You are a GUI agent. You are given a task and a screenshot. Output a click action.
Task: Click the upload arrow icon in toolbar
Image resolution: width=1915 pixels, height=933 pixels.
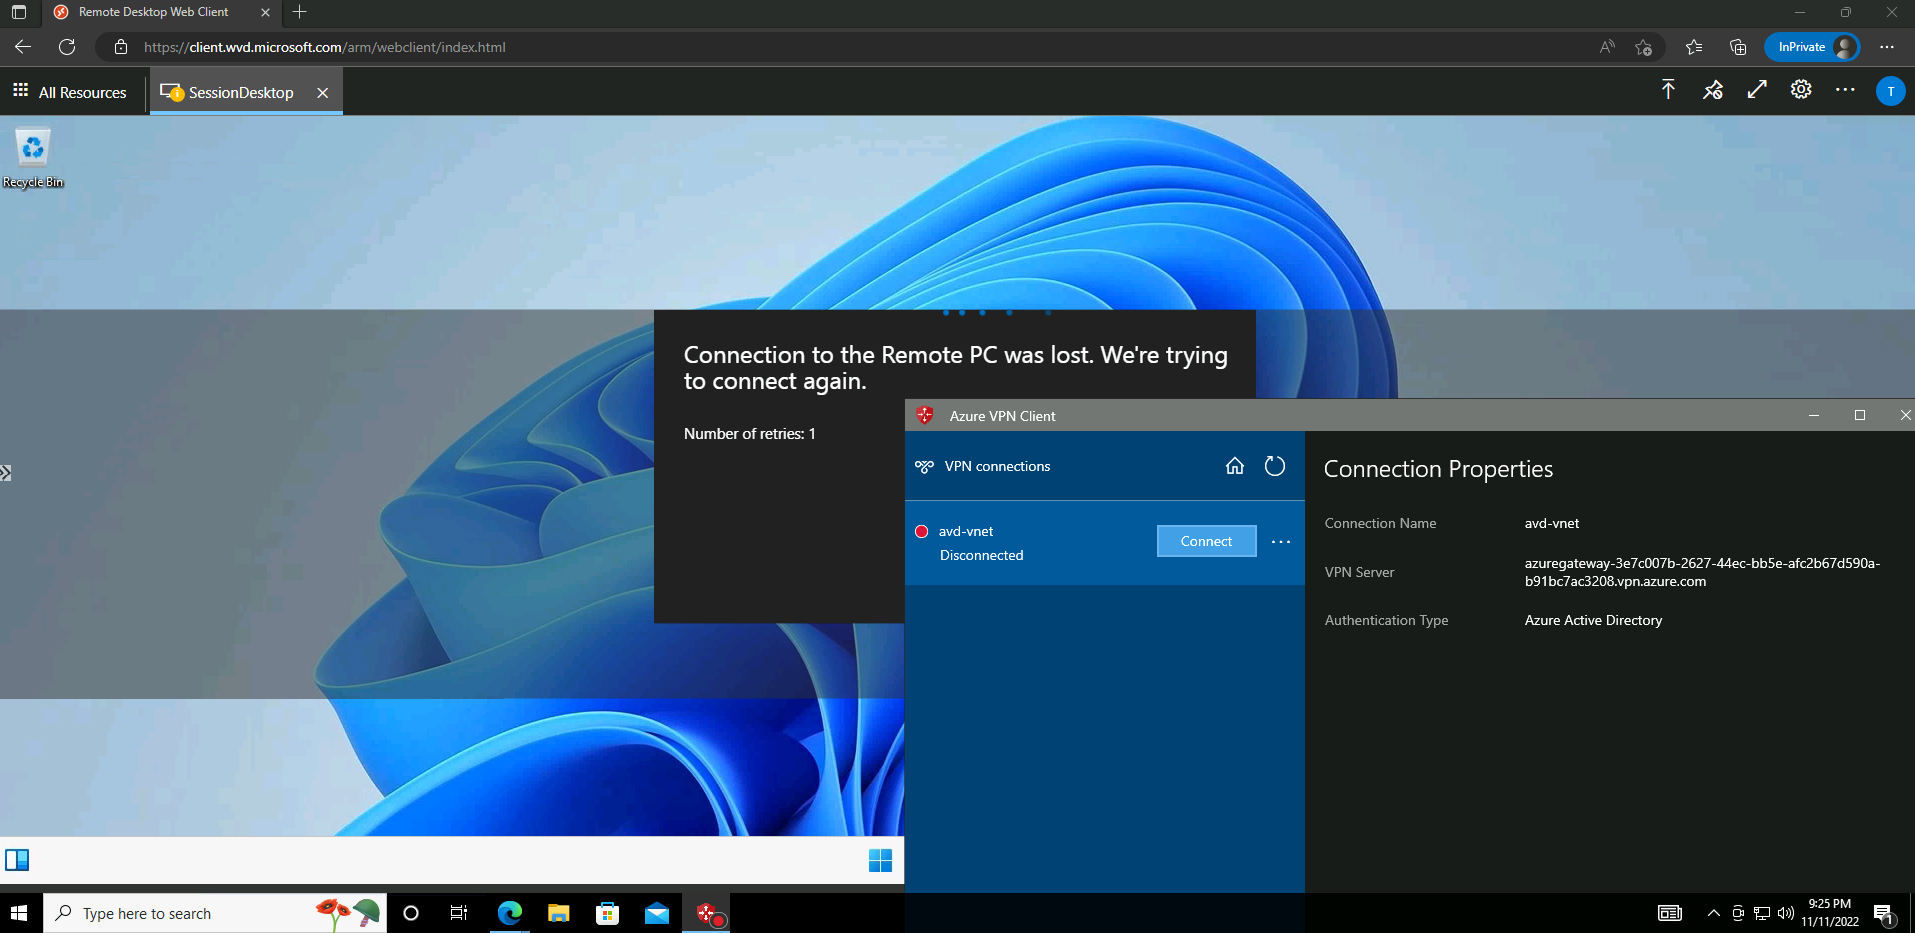click(x=1668, y=90)
